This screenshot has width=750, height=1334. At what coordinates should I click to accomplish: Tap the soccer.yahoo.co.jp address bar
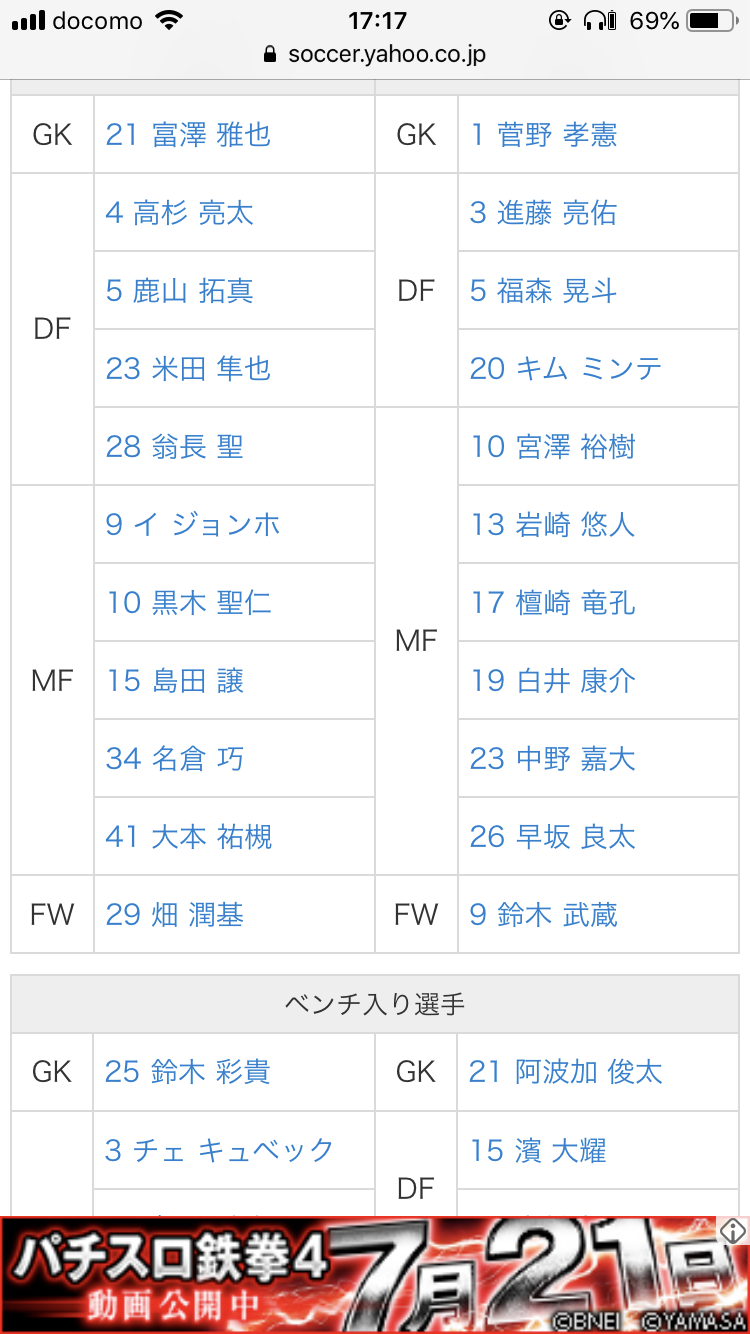pyautogui.click(x=386, y=55)
